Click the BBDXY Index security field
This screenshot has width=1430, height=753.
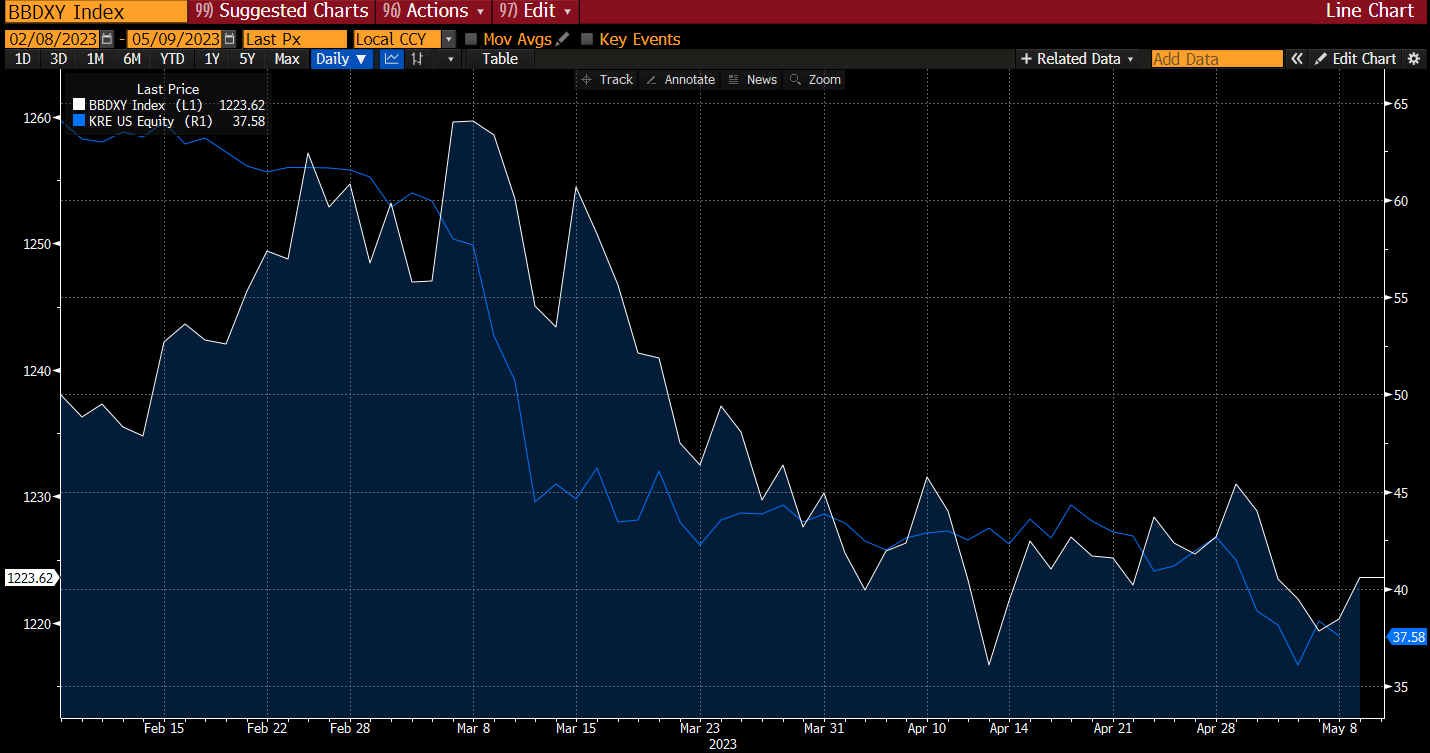point(95,11)
